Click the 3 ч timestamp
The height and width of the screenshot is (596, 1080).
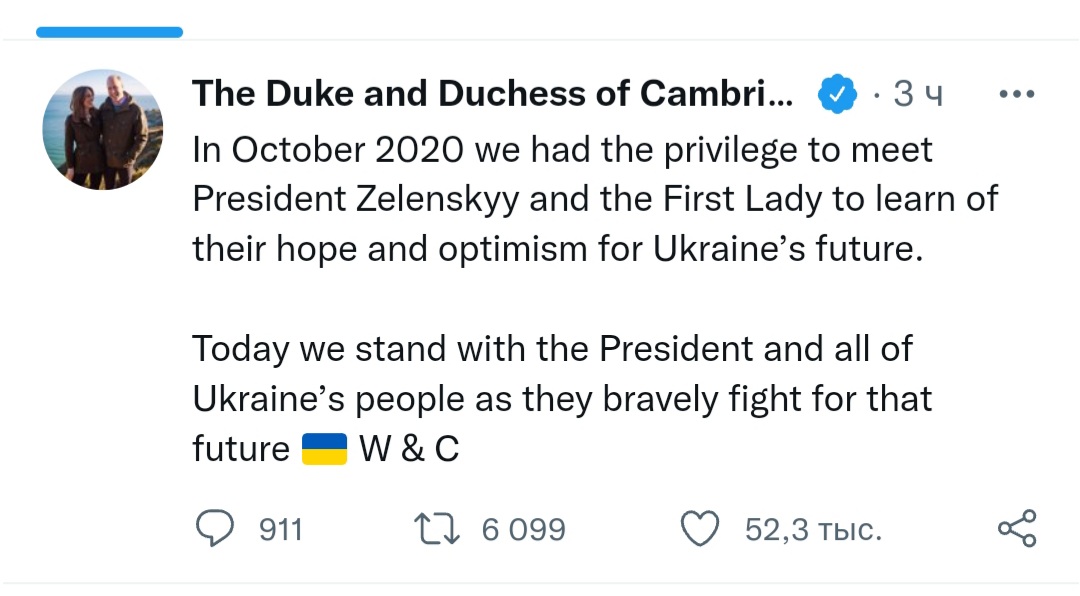917,94
